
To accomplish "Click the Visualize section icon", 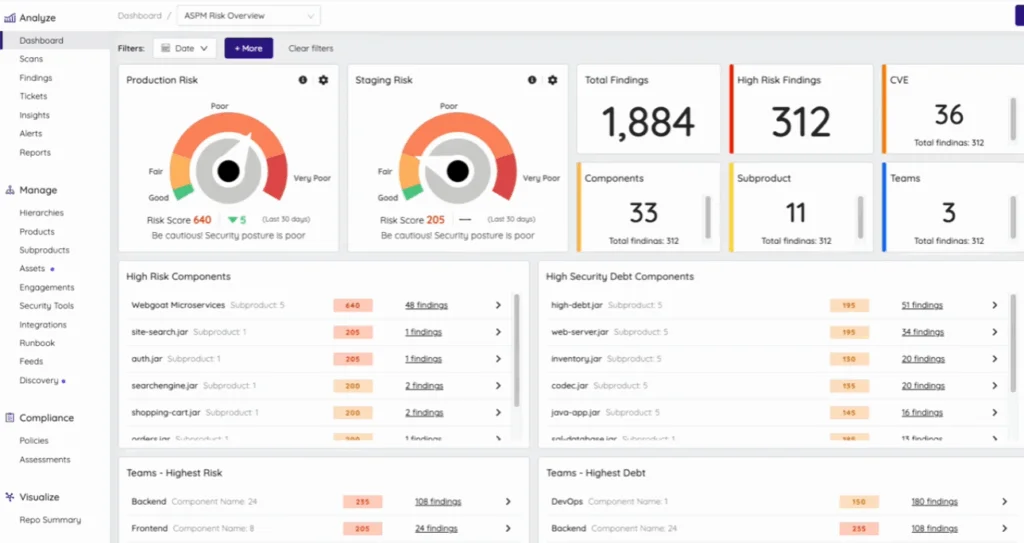I will pyautogui.click(x=10, y=497).
